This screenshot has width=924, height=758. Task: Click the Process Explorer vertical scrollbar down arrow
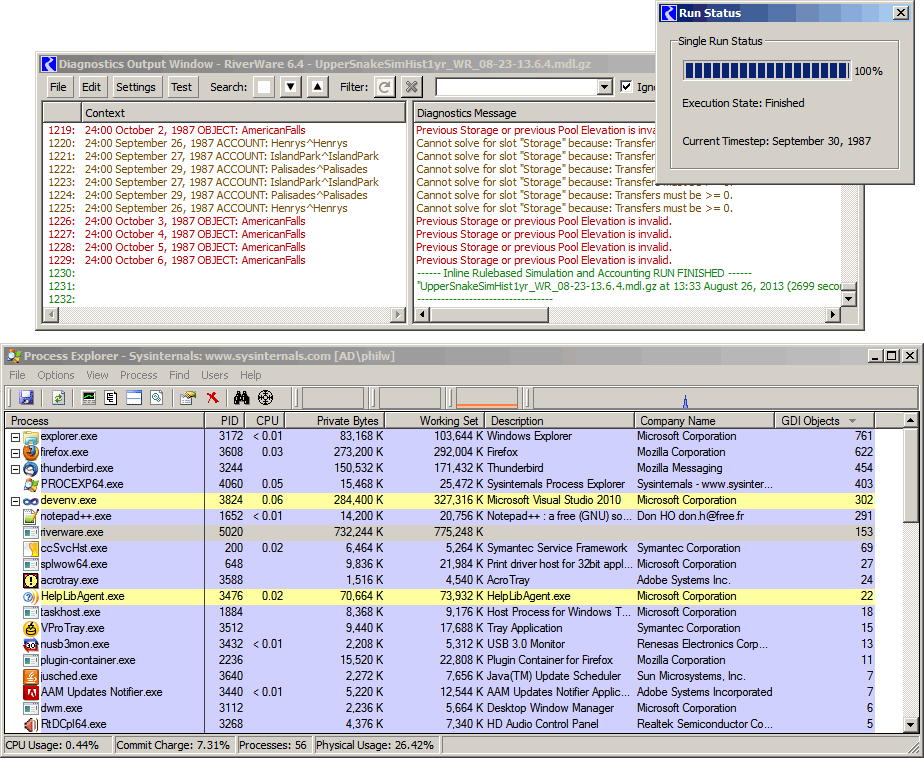910,726
